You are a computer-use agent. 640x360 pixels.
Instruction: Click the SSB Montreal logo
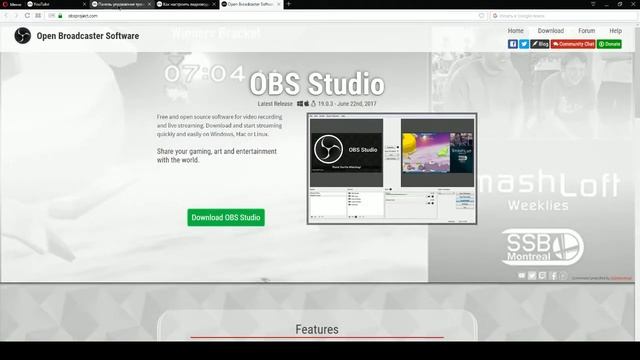point(542,247)
